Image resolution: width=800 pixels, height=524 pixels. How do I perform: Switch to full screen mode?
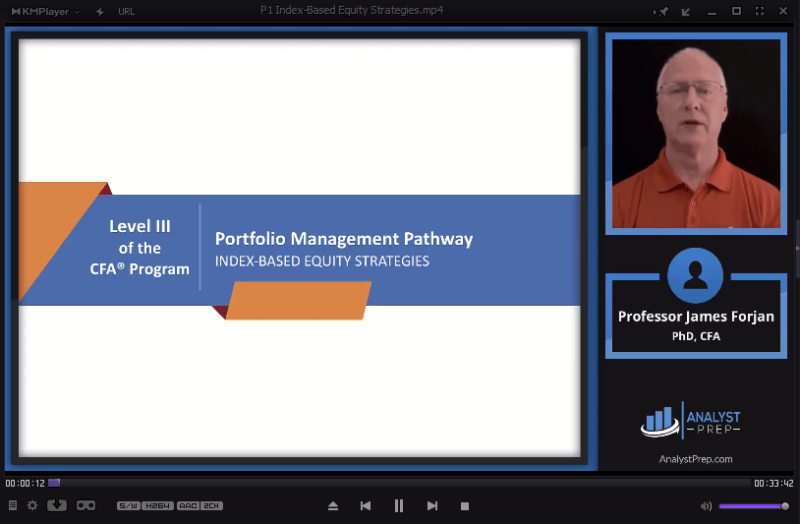760,11
